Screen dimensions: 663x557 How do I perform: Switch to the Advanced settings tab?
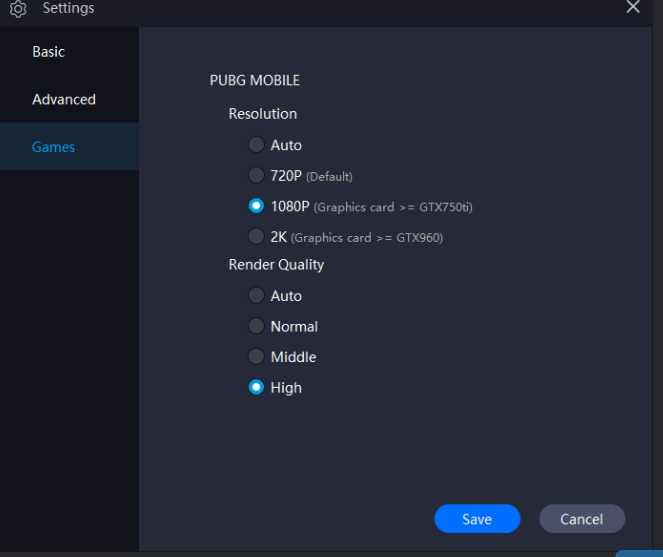pos(69,99)
